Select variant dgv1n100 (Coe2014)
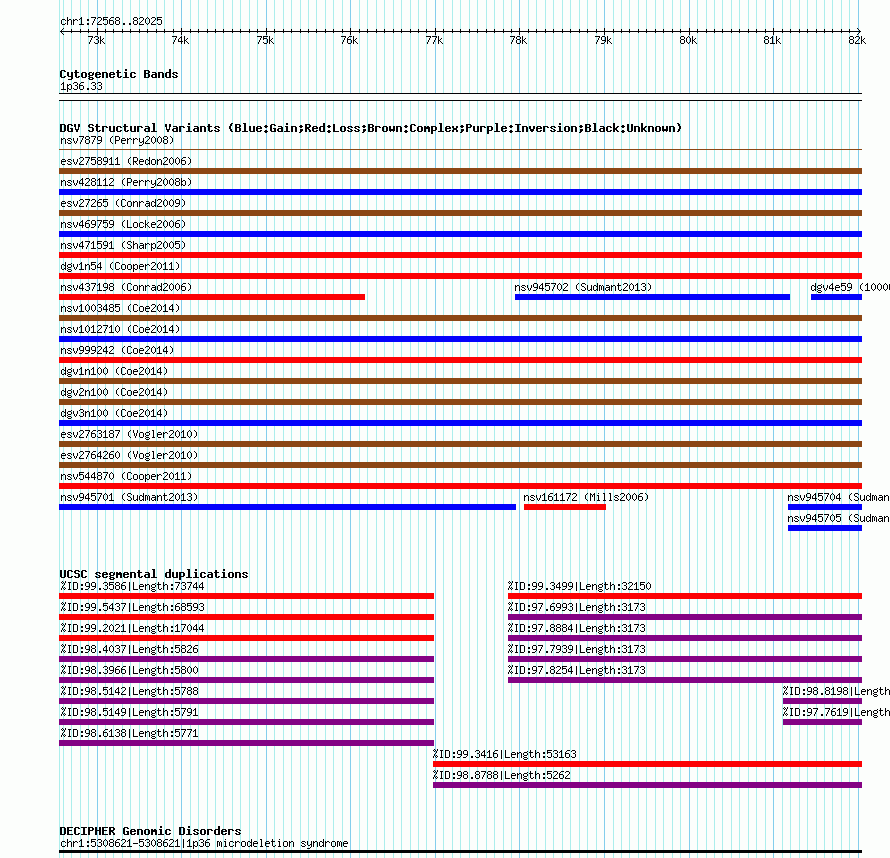This screenshot has height=858, width=890. [x=114, y=371]
